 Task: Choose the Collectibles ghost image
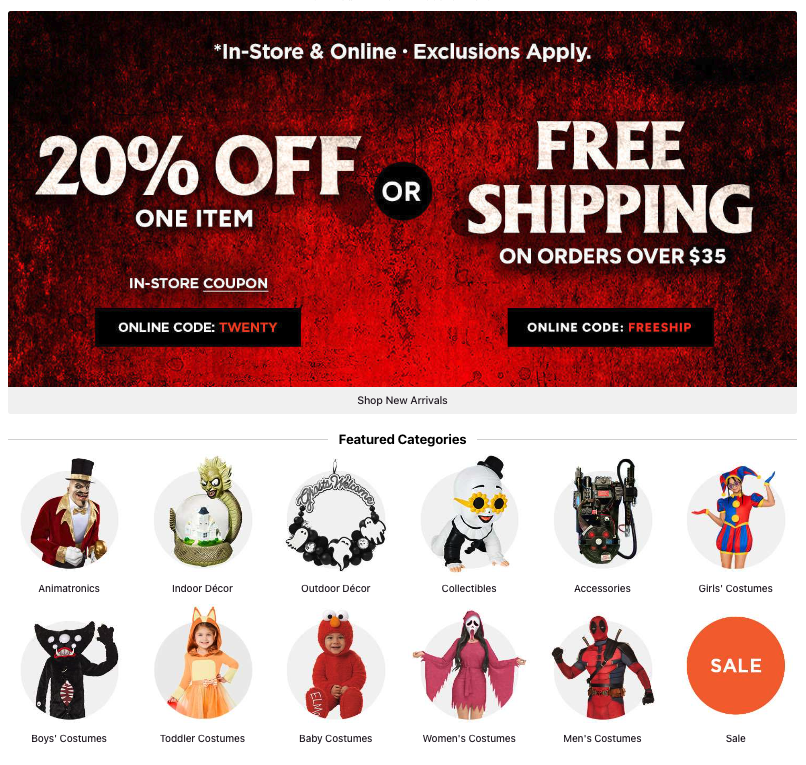point(469,514)
